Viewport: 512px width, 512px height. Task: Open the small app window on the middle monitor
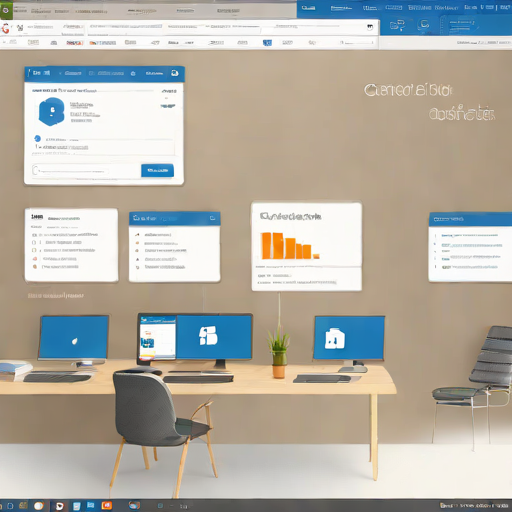point(157,337)
